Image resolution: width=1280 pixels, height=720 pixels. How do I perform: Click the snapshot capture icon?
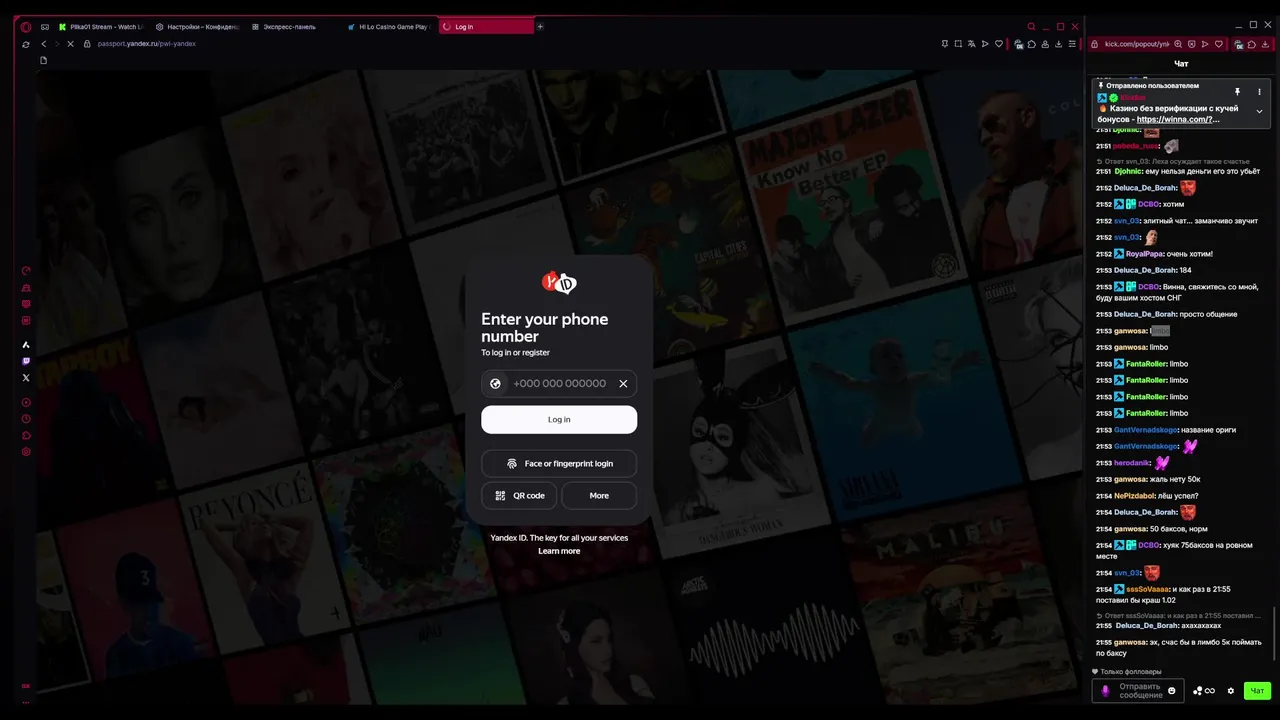[958, 44]
